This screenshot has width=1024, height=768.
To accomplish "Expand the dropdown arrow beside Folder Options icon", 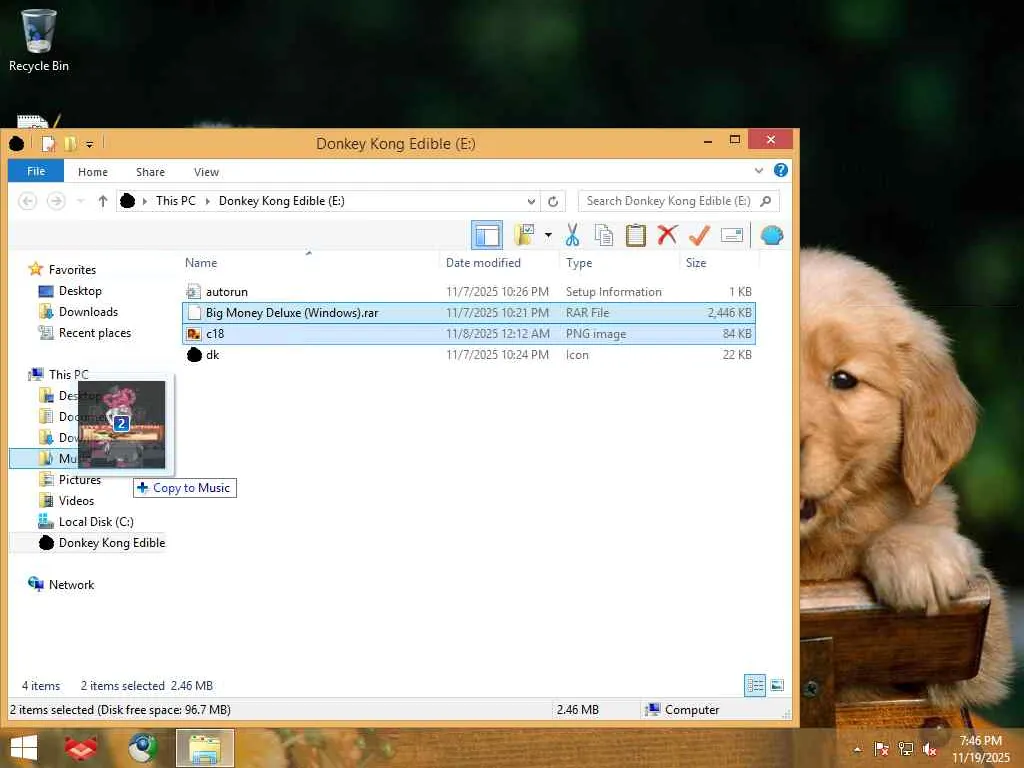I will pyautogui.click(x=548, y=235).
